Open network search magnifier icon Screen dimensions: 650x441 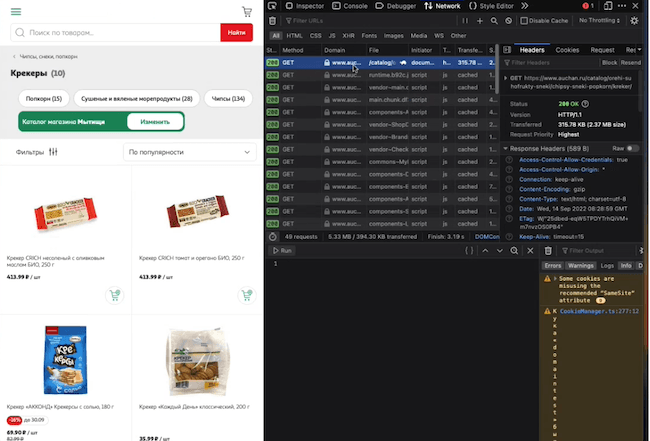coord(494,21)
